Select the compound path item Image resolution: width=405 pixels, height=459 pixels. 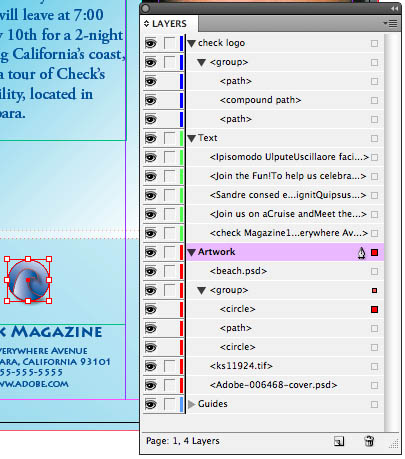pyautogui.click(x=260, y=100)
